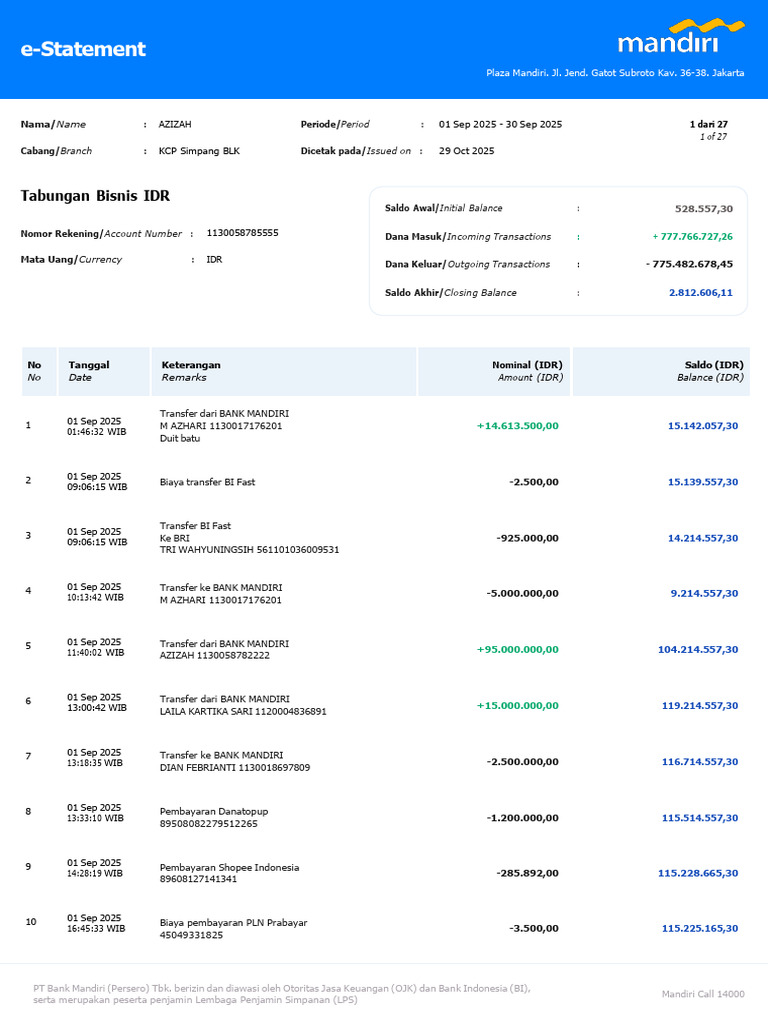The width and height of the screenshot is (768, 1024).
Task: Click account number 1130058785555
Action: 242,233
